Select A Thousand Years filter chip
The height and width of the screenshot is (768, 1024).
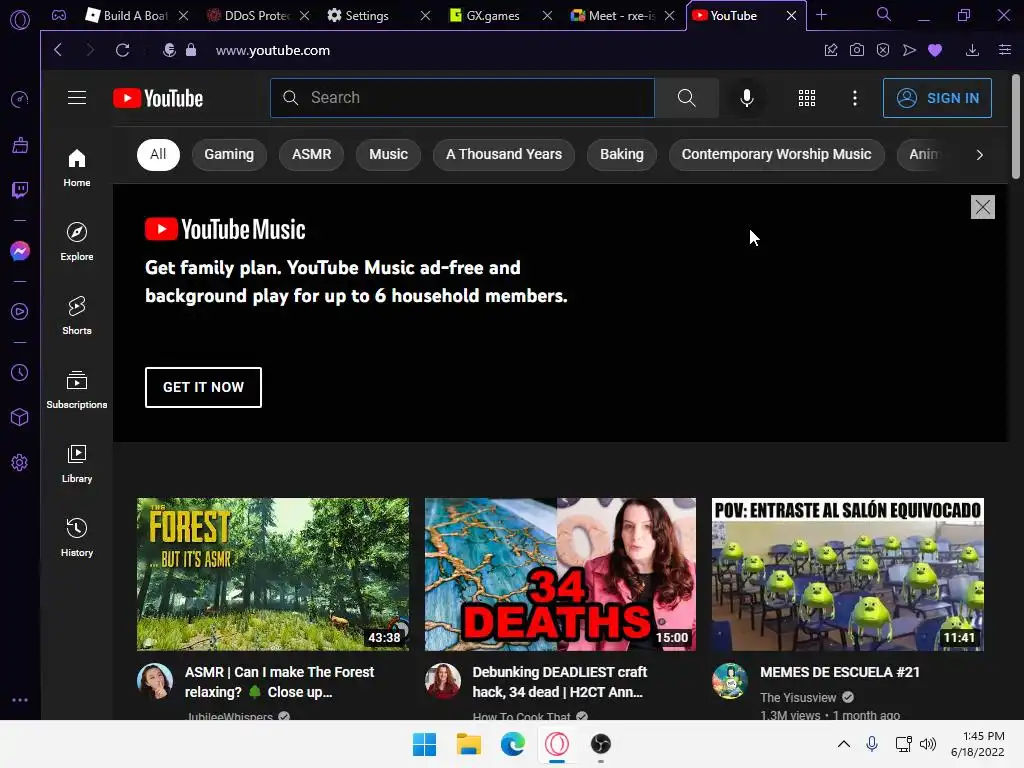click(x=504, y=155)
